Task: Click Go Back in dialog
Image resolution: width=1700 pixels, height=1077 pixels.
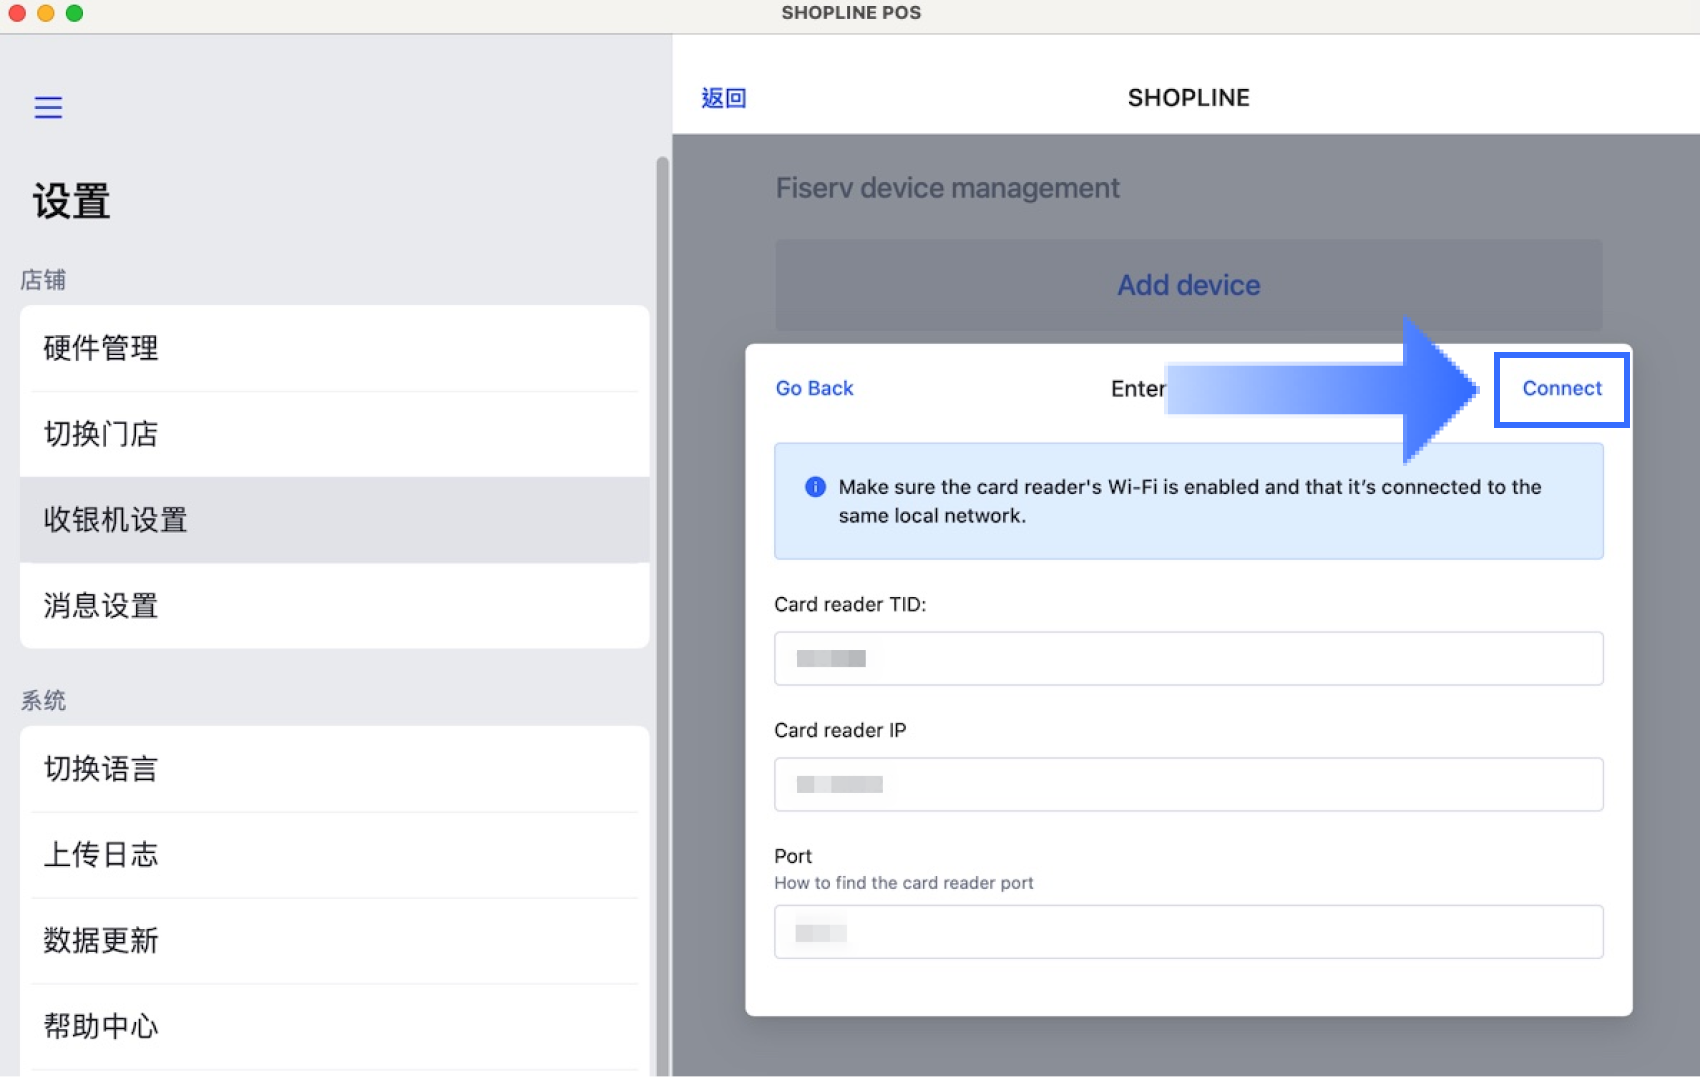Action: coord(814,388)
